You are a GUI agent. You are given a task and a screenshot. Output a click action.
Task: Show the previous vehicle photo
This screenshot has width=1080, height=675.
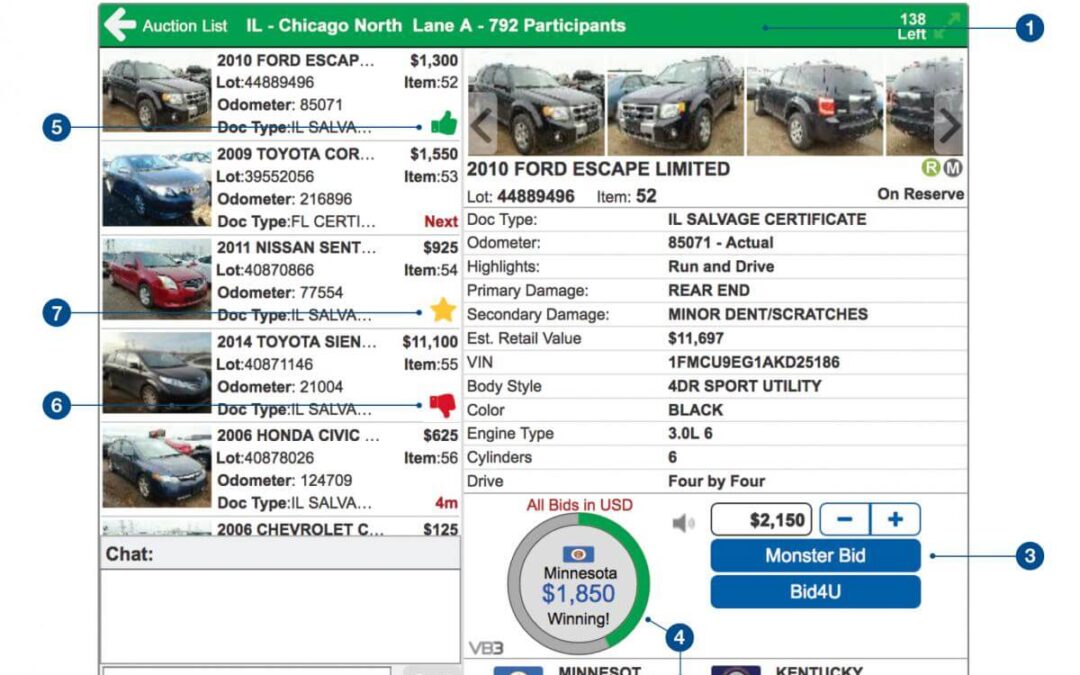[482, 125]
